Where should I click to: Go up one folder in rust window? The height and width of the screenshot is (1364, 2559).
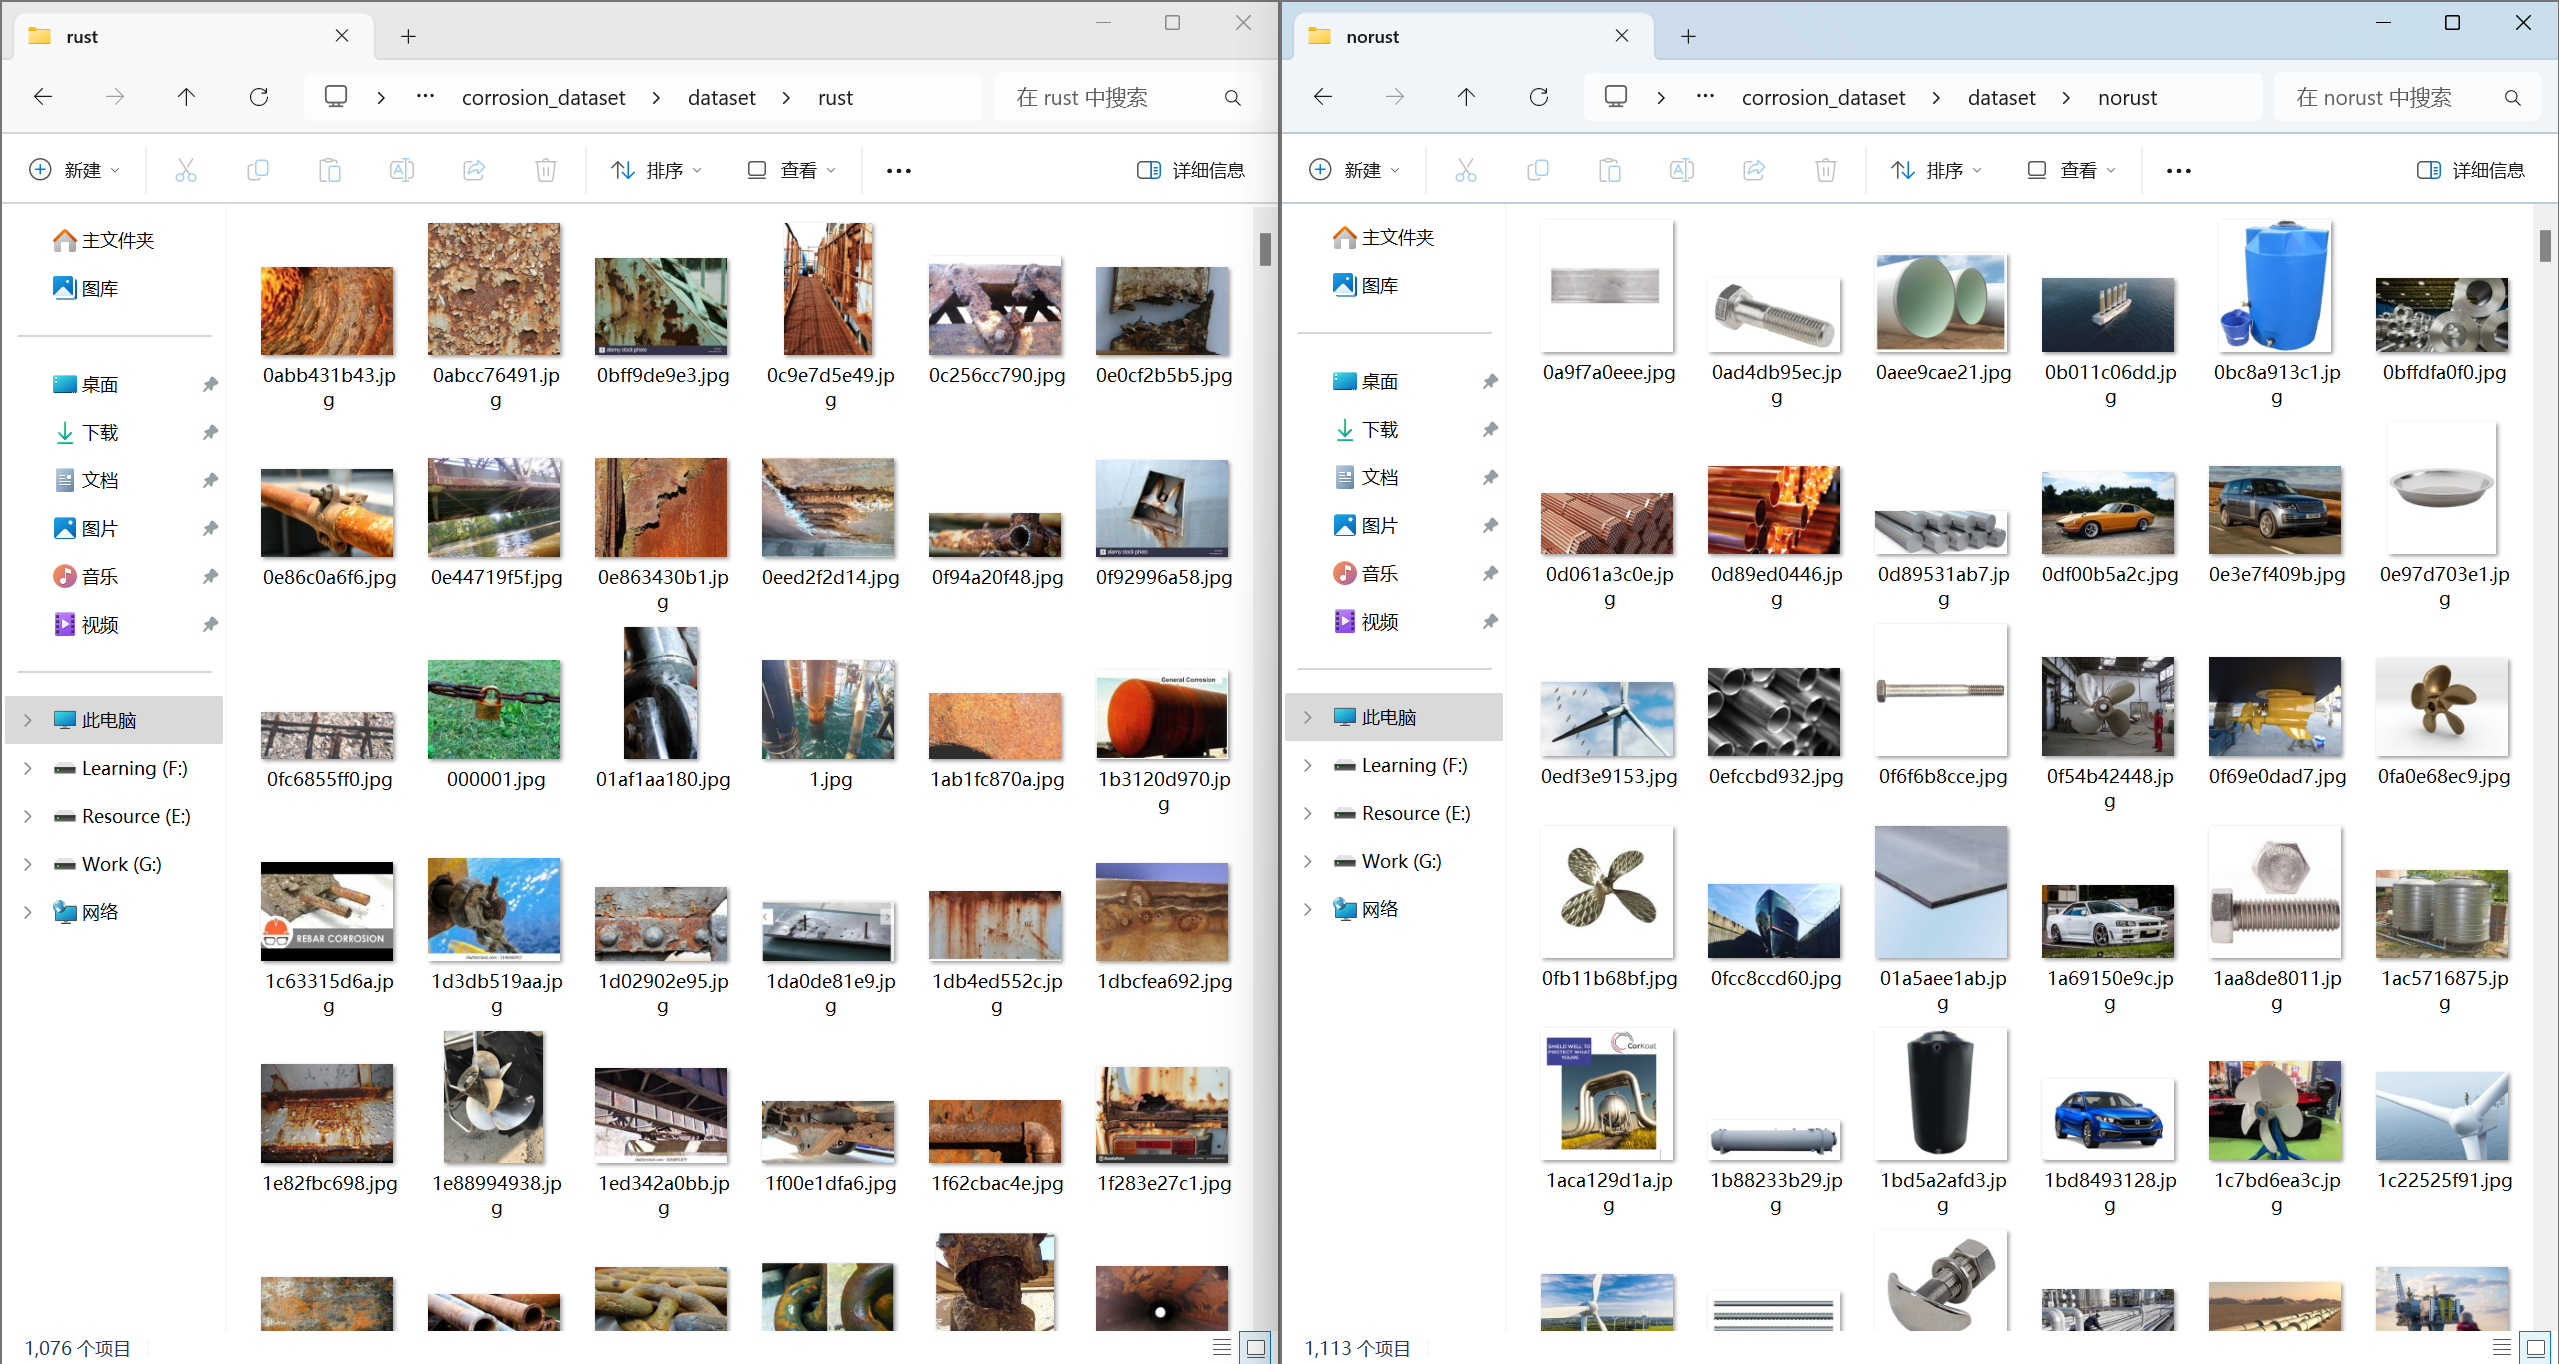point(186,97)
